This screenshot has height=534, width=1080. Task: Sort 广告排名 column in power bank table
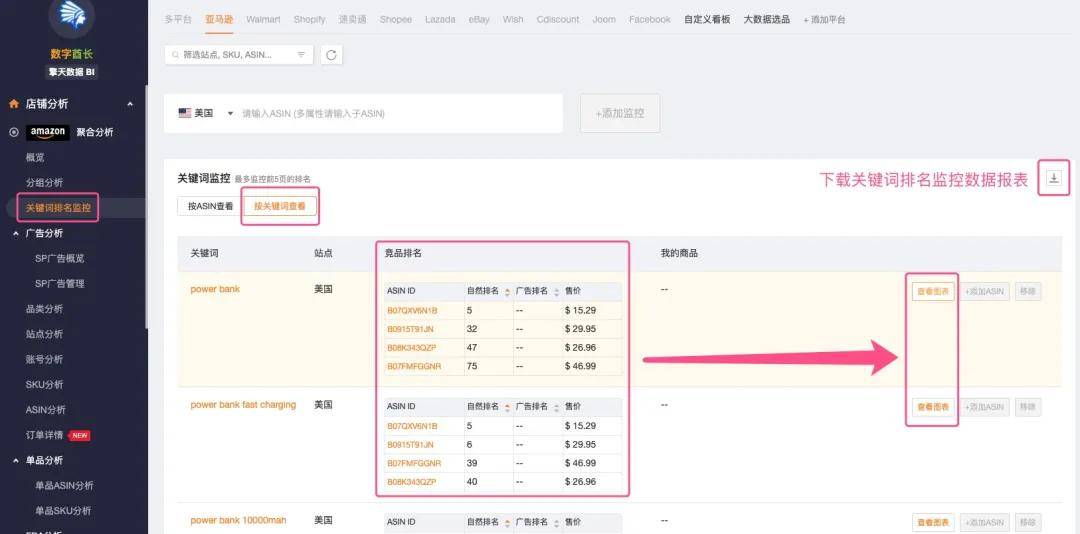(x=557, y=292)
